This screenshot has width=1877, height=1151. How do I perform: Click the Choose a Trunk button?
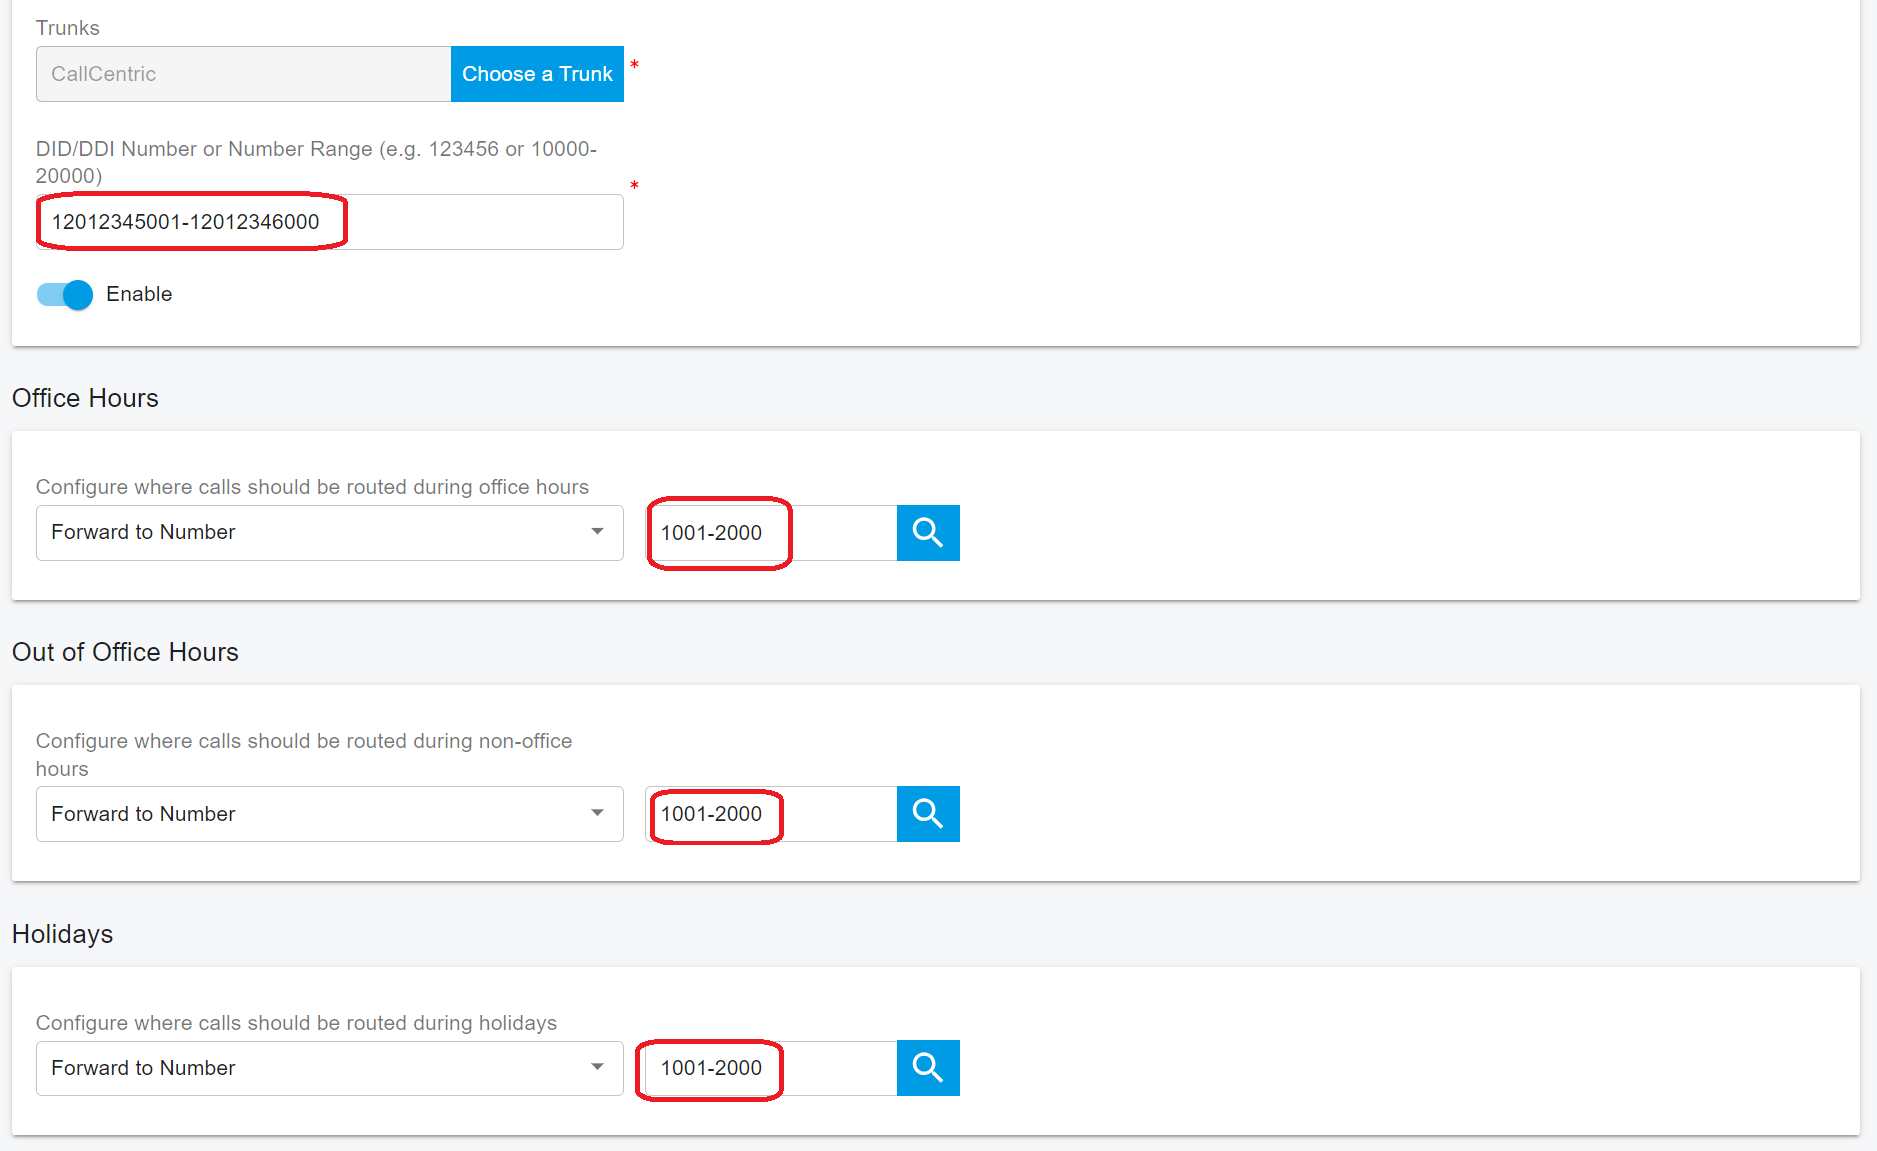click(x=537, y=74)
